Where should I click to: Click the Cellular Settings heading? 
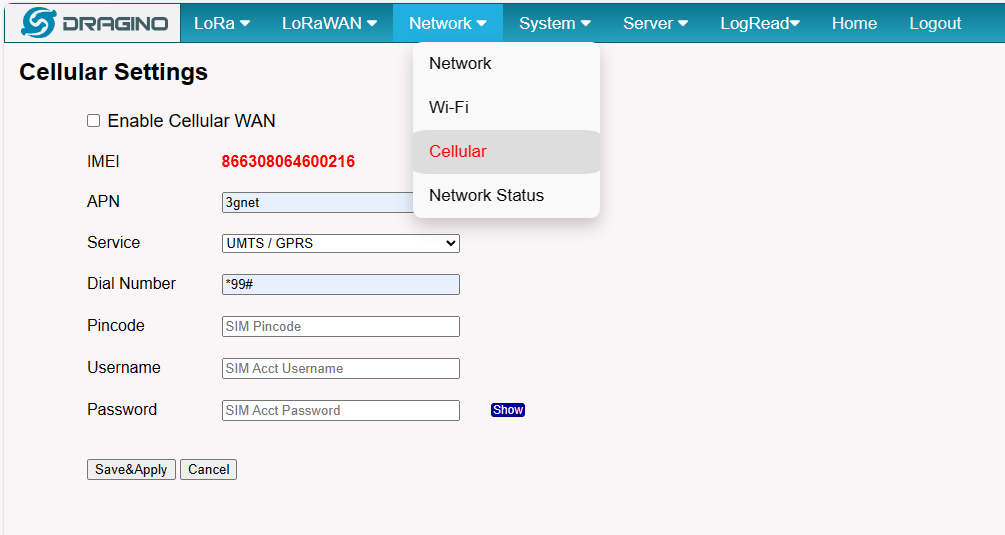coord(113,72)
